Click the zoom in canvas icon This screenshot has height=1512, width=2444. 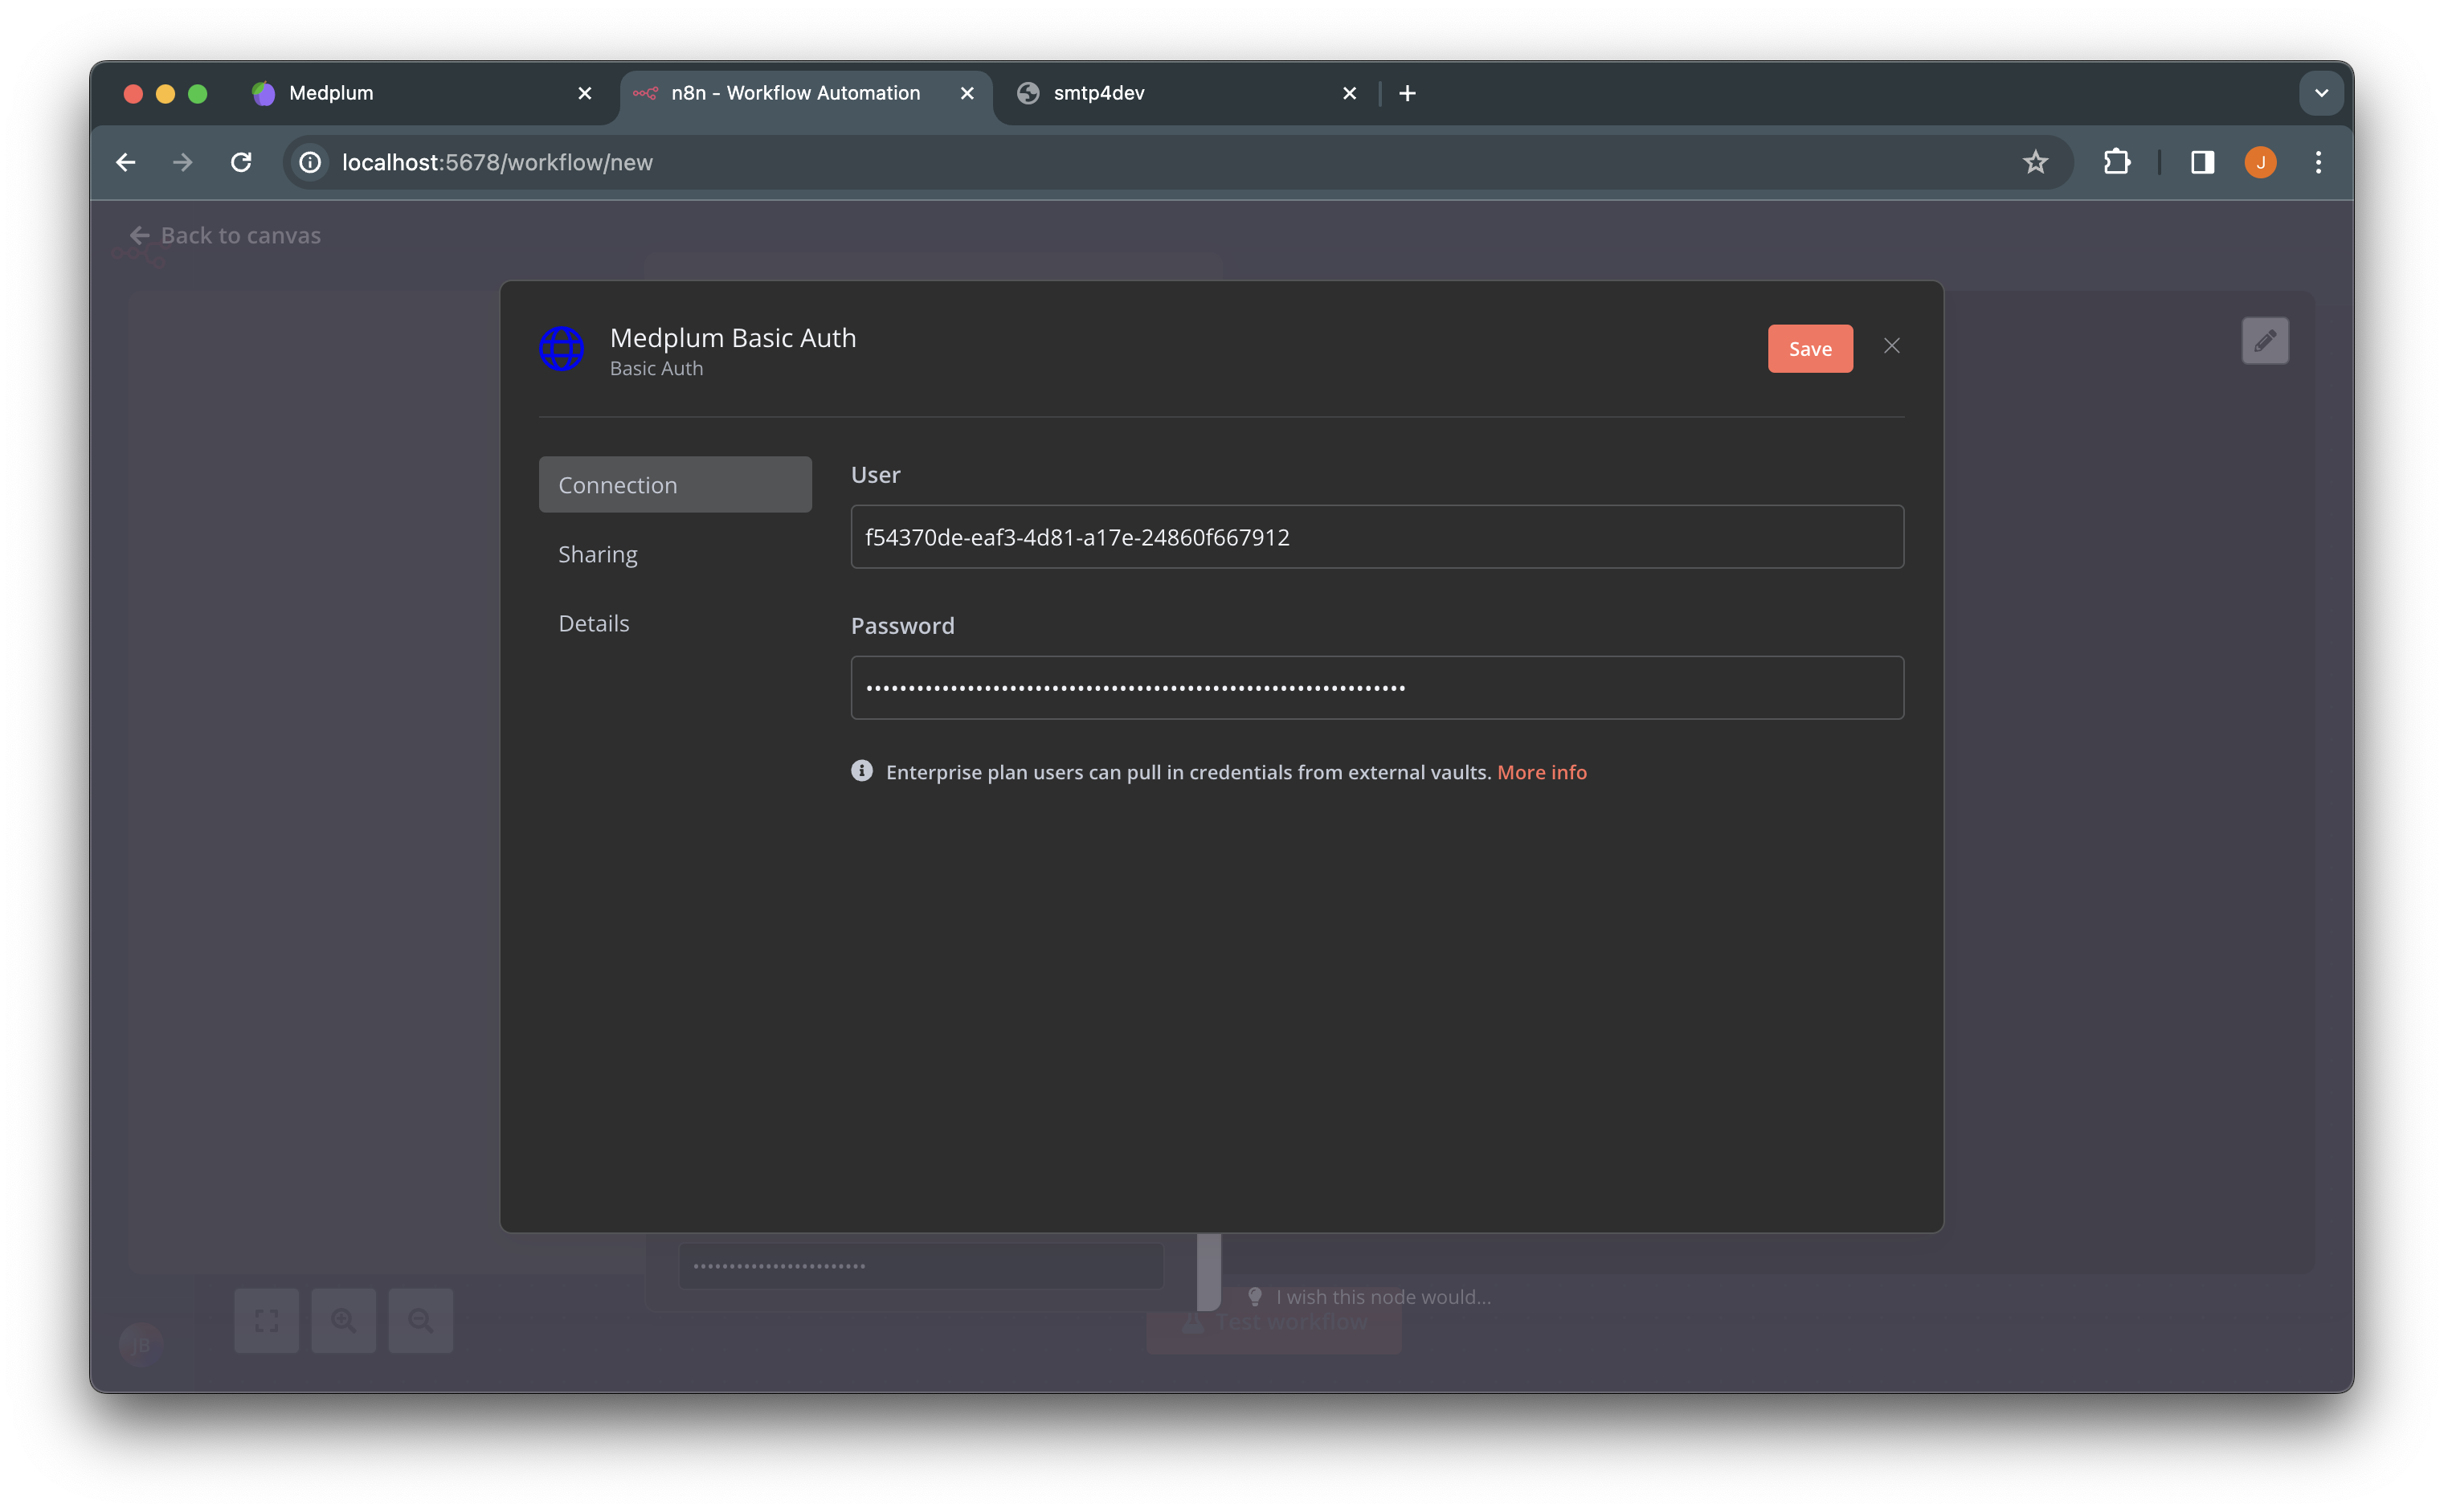[x=344, y=1321]
